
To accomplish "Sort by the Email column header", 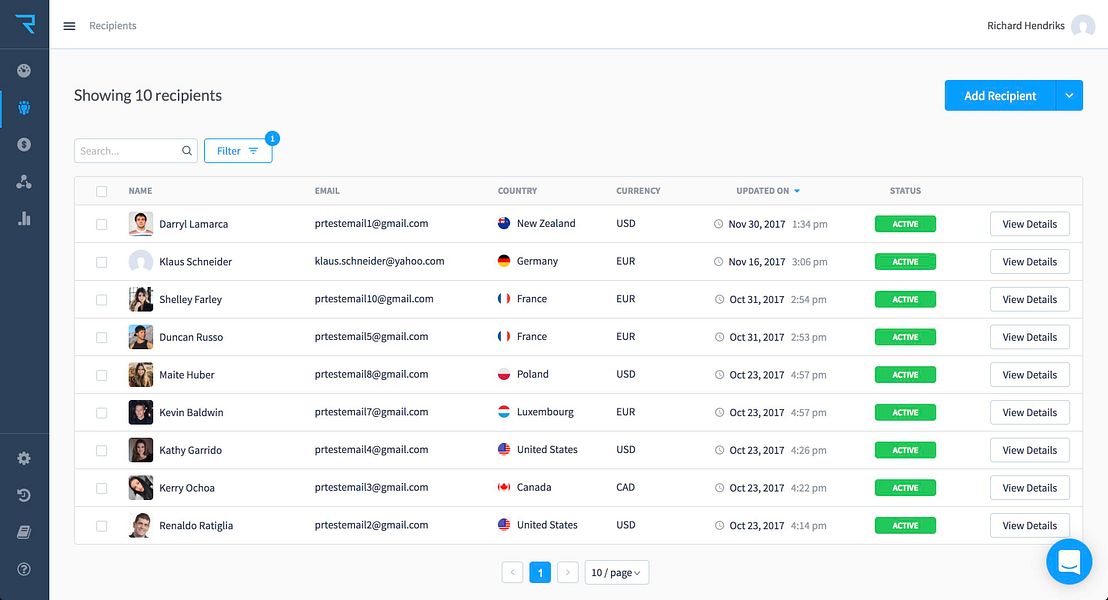I will click(327, 191).
